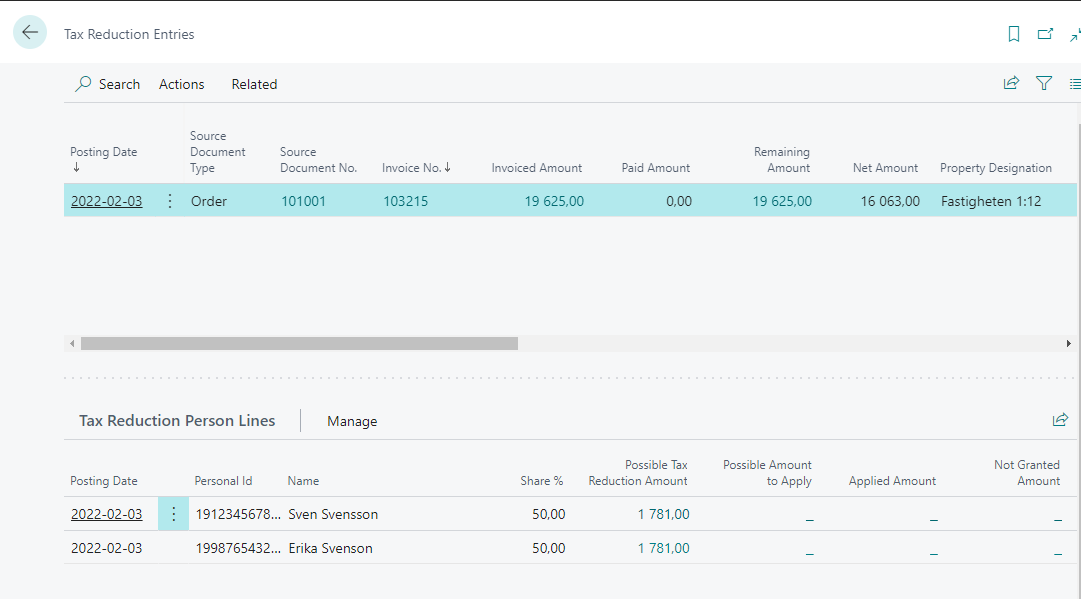Viewport: 1081px width, 599px height.
Task: Open the Related menu
Action: (x=254, y=84)
